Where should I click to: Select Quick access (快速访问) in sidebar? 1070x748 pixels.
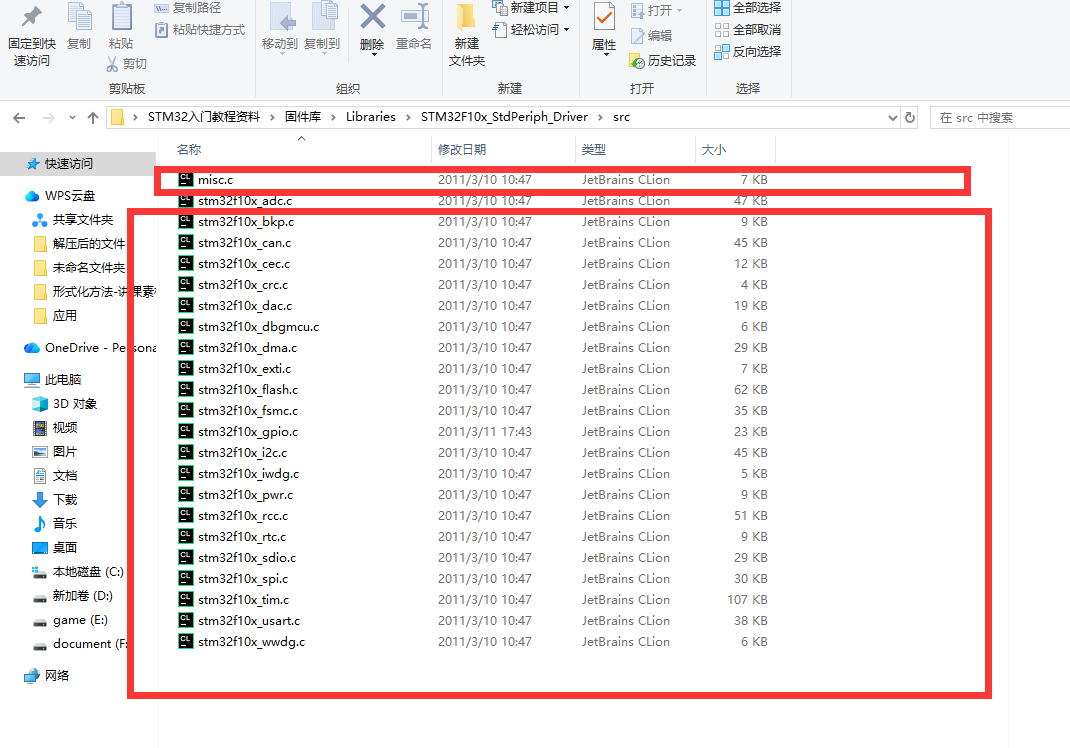pyautogui.click(x=68, y=164)
